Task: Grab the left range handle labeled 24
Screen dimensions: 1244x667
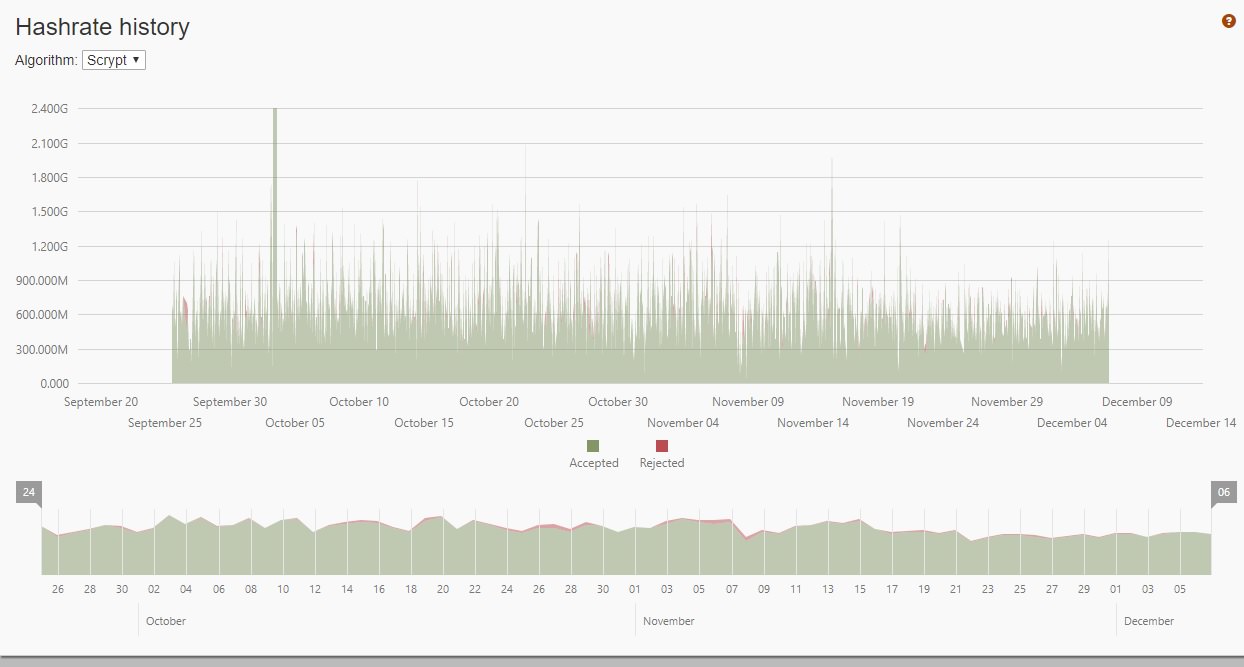Action: pyautogui.click(x=29, y=492)
